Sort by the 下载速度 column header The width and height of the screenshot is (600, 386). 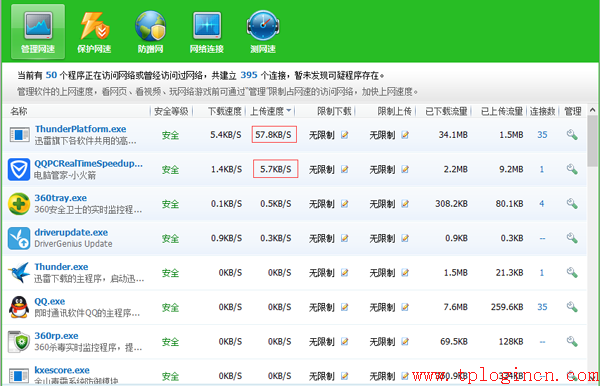(225, 111)
